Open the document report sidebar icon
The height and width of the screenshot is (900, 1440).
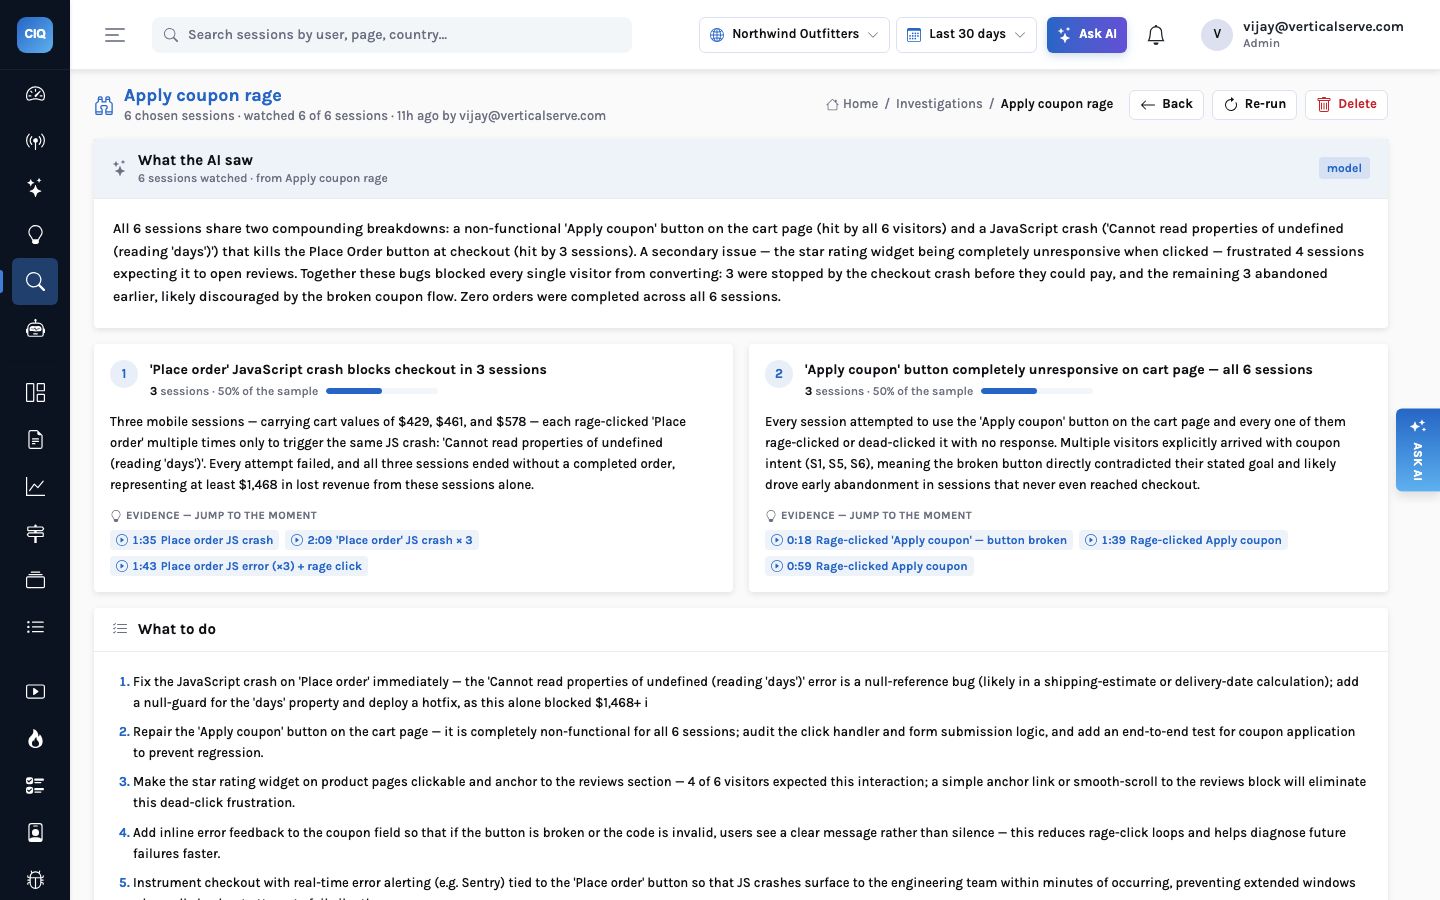(35, 439)
